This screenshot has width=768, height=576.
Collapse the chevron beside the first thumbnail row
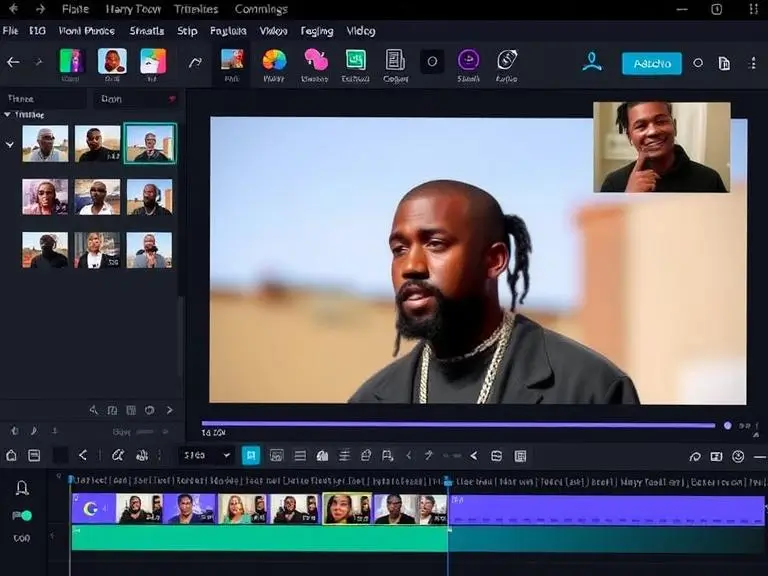coord(9,145)
